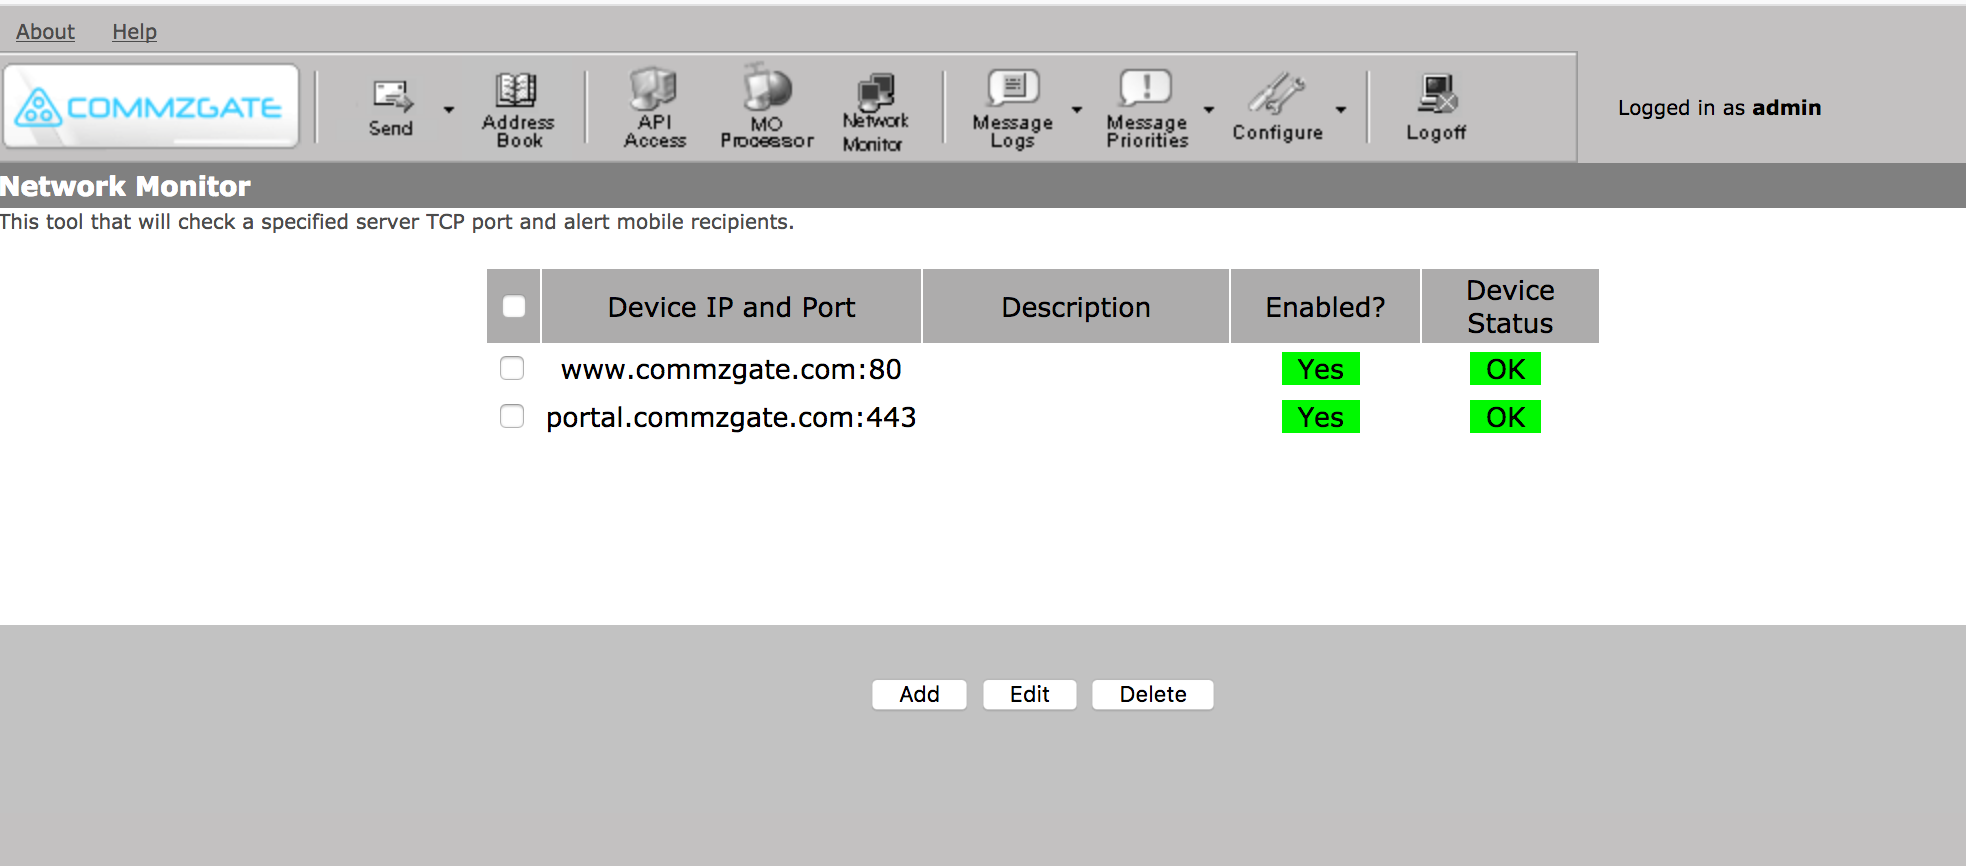
Task: Click the Network Monitor page title
Action: click(x=125, y=186)
